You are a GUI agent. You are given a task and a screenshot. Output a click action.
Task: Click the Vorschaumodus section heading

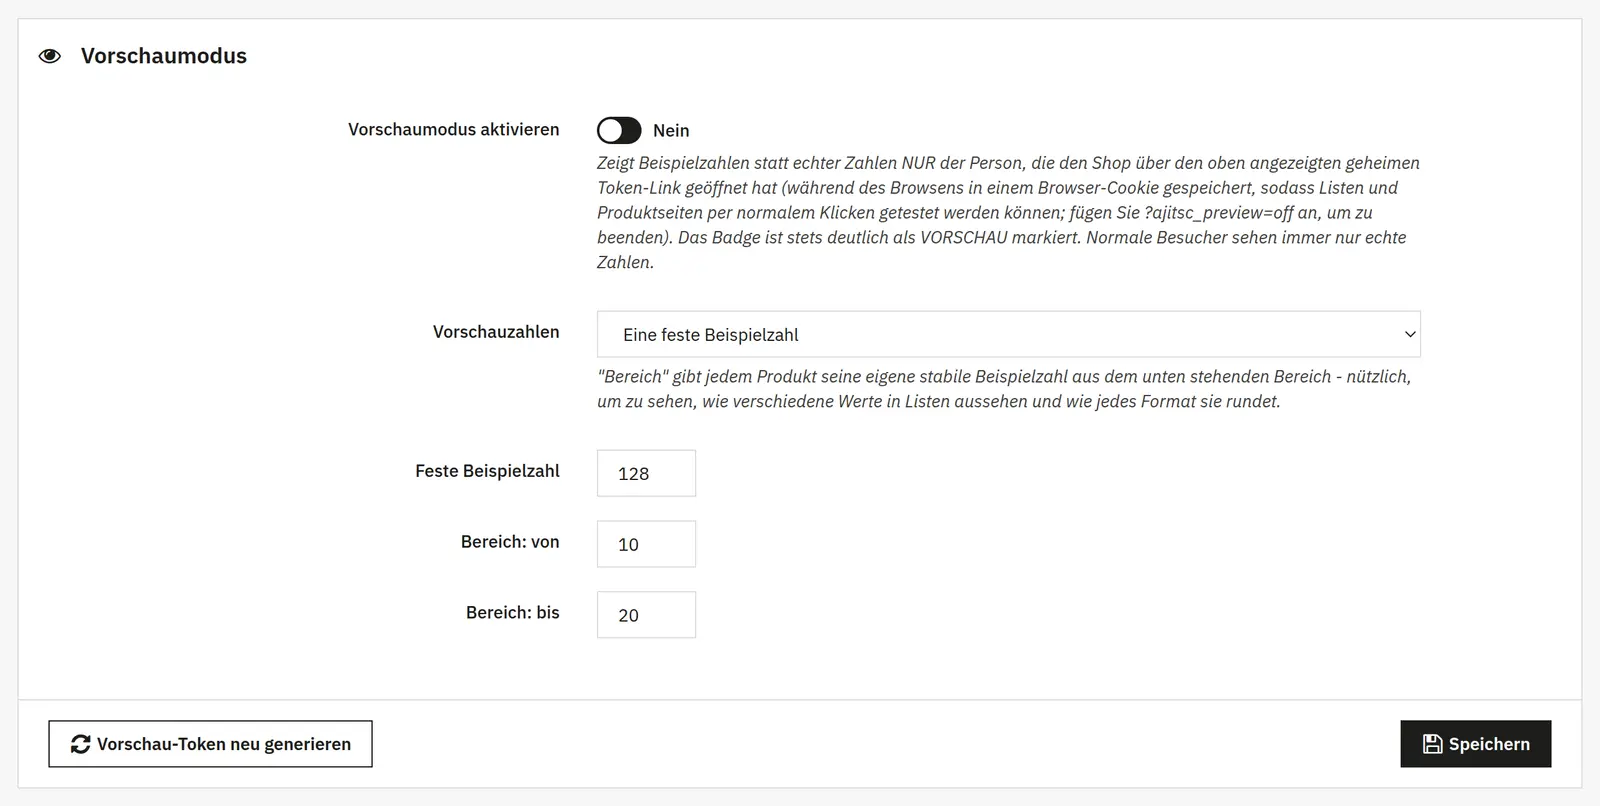(x=164, y=56)
